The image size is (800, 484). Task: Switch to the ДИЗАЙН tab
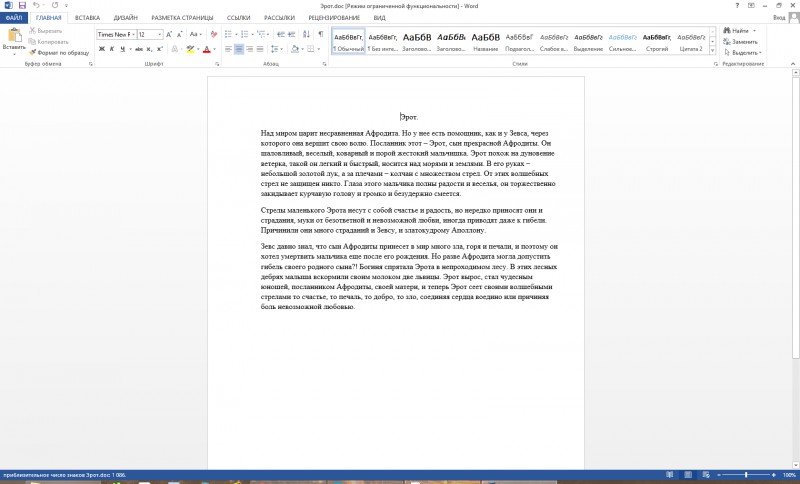coord(126,18)
